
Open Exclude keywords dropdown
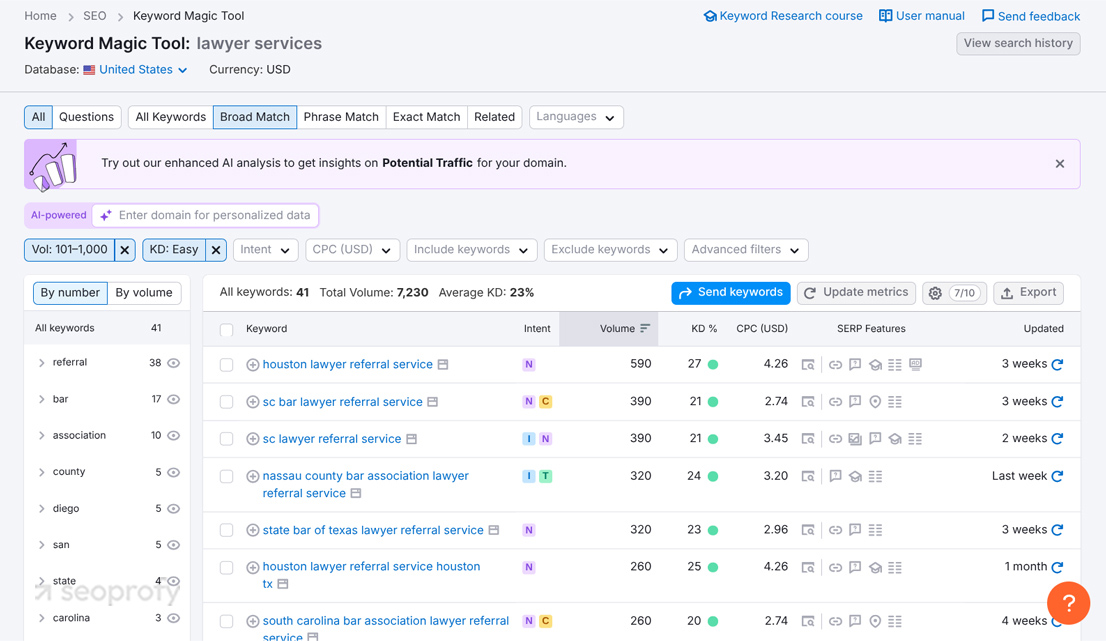pyautogui.click(x=610, y=250)
